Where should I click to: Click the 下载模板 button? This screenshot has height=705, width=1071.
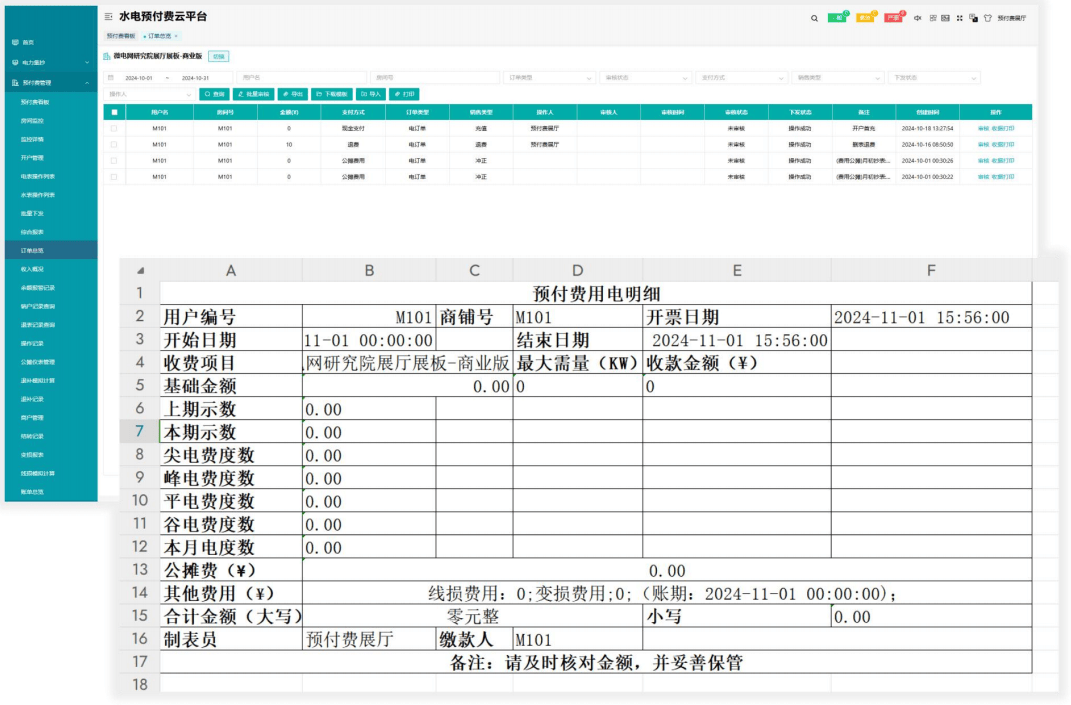(x=333, y=94)
